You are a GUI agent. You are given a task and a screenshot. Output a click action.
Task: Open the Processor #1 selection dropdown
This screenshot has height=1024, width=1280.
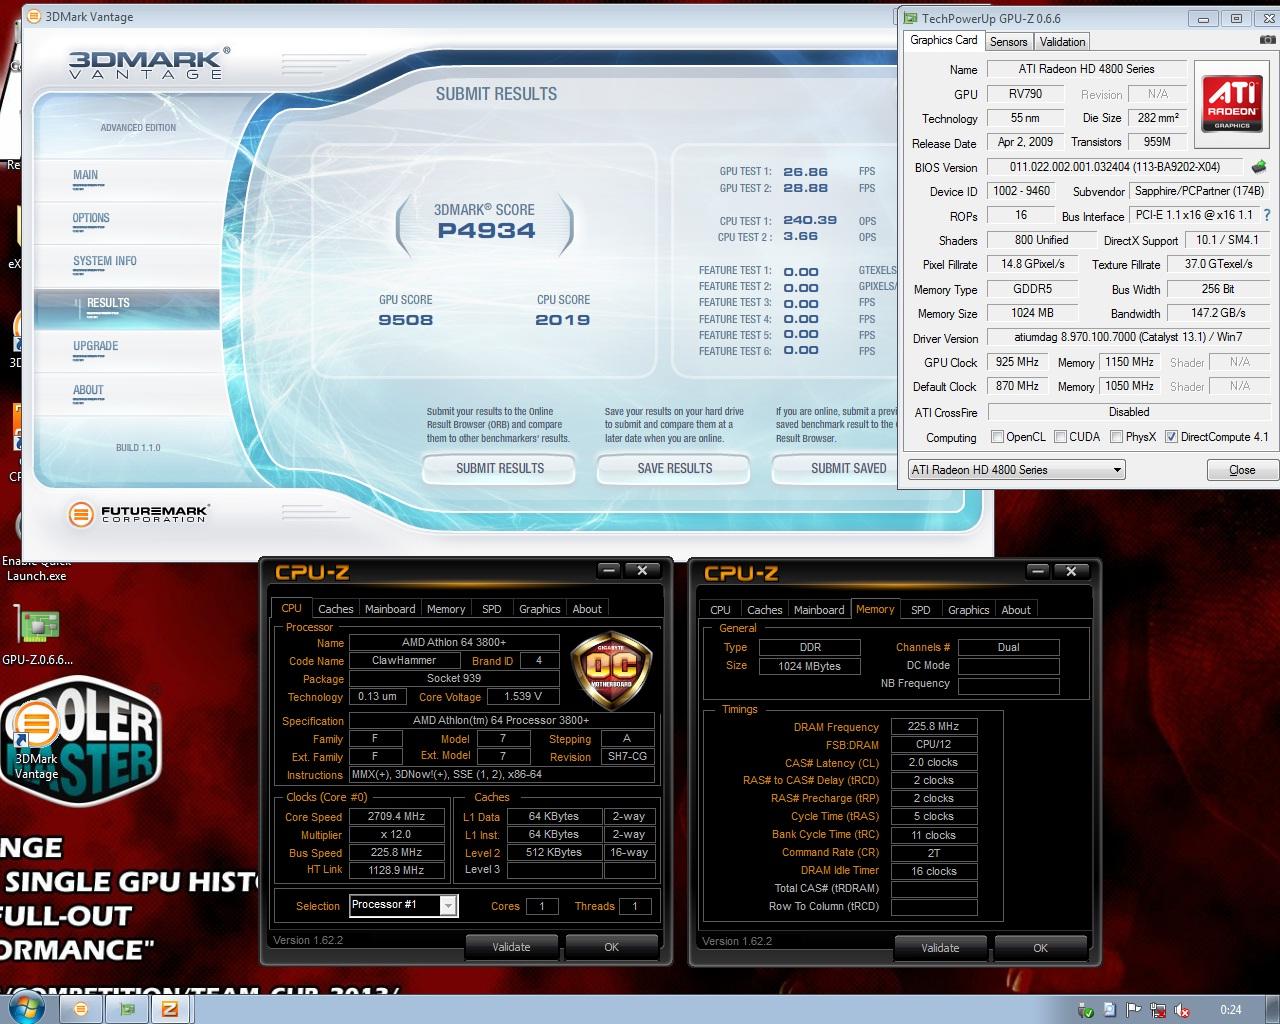403,905
